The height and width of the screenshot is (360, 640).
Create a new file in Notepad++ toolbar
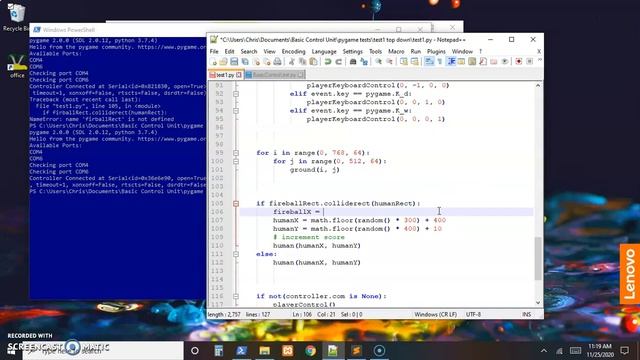(213, 62)
